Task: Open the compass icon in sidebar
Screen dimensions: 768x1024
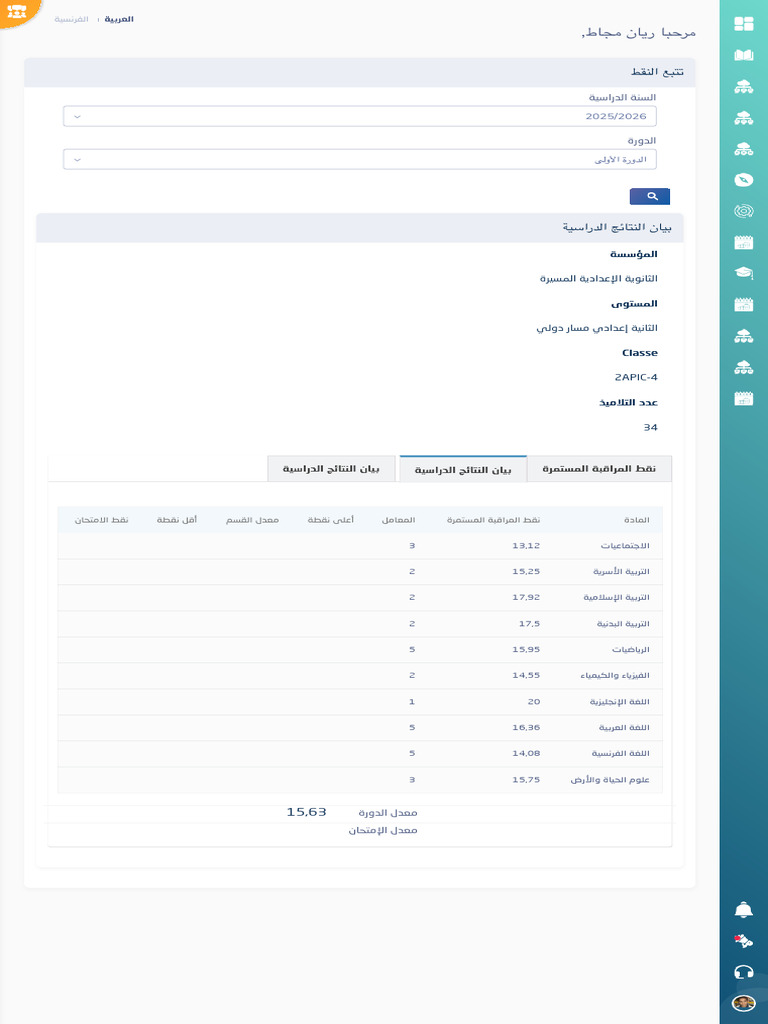Action: pyautogui.click(x=743, y=180)
